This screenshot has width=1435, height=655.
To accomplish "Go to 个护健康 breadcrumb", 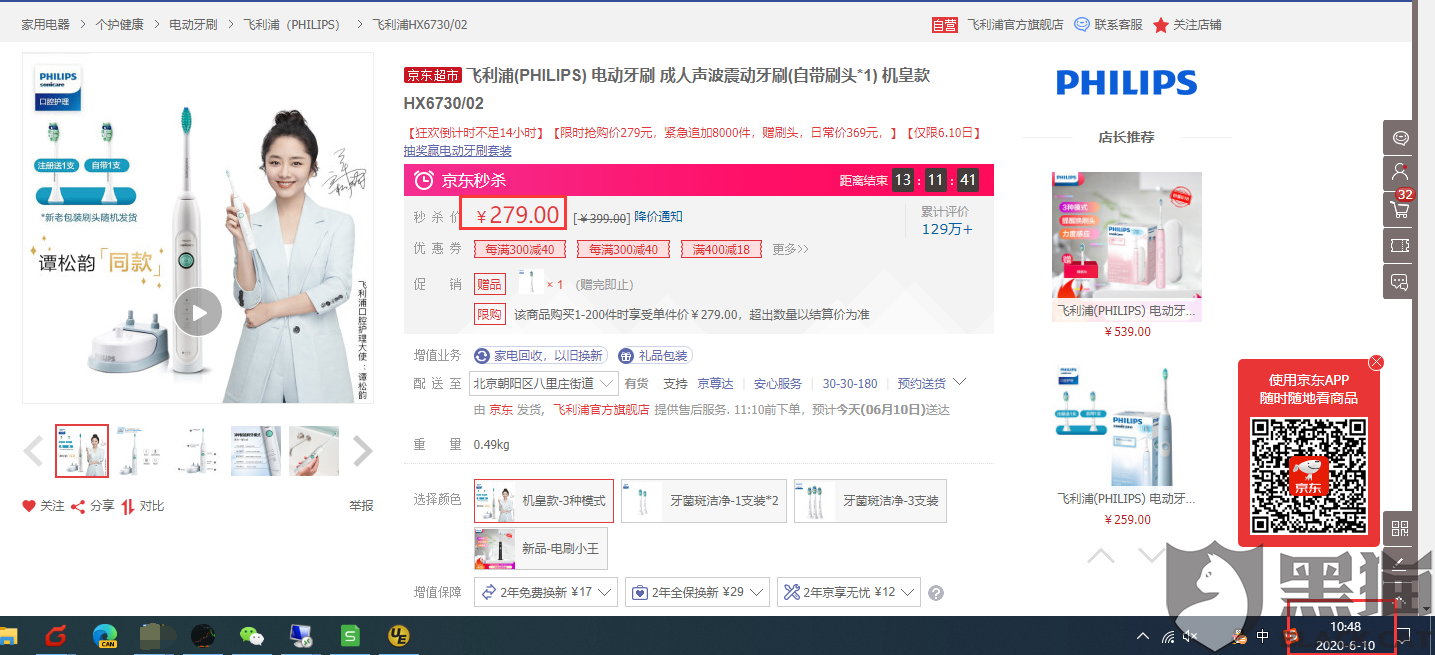I will (119, 24).
